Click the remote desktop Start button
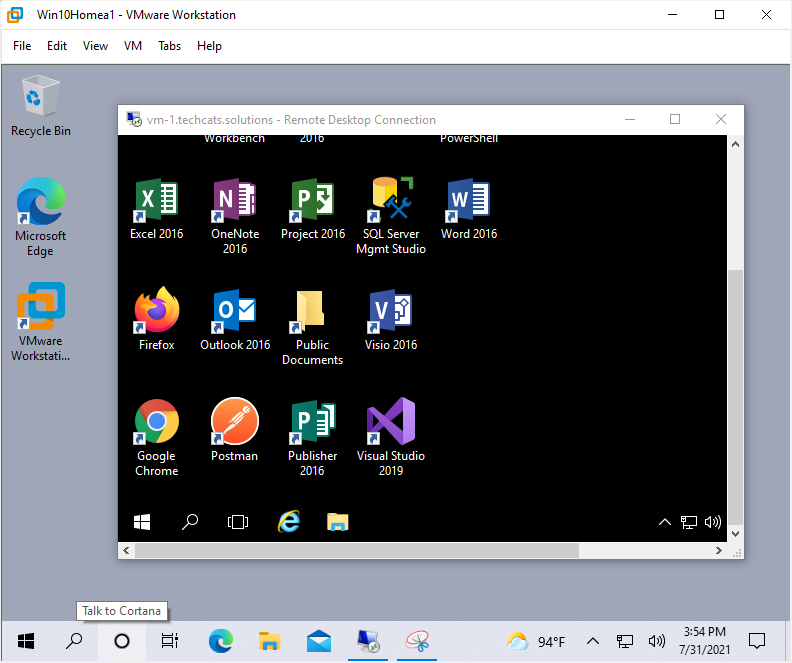Screen dimensions: 792x663 [142, 522]
